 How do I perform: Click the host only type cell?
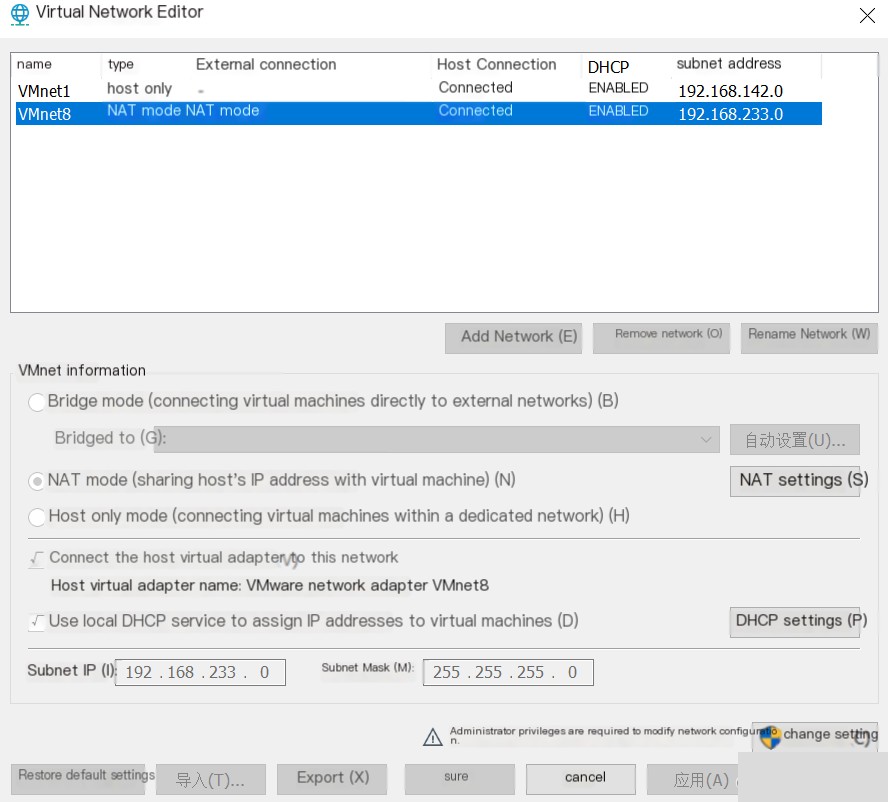(x=139, y=88)
